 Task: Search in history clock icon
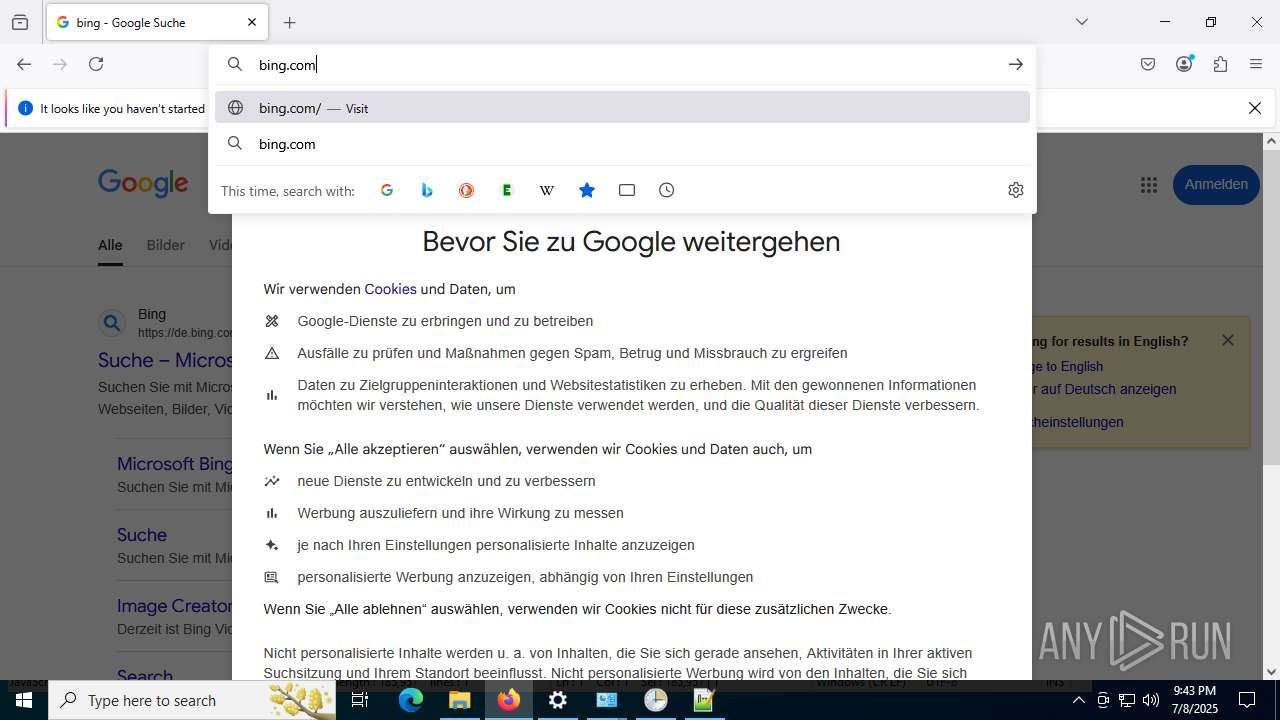(x=667, y=190)
